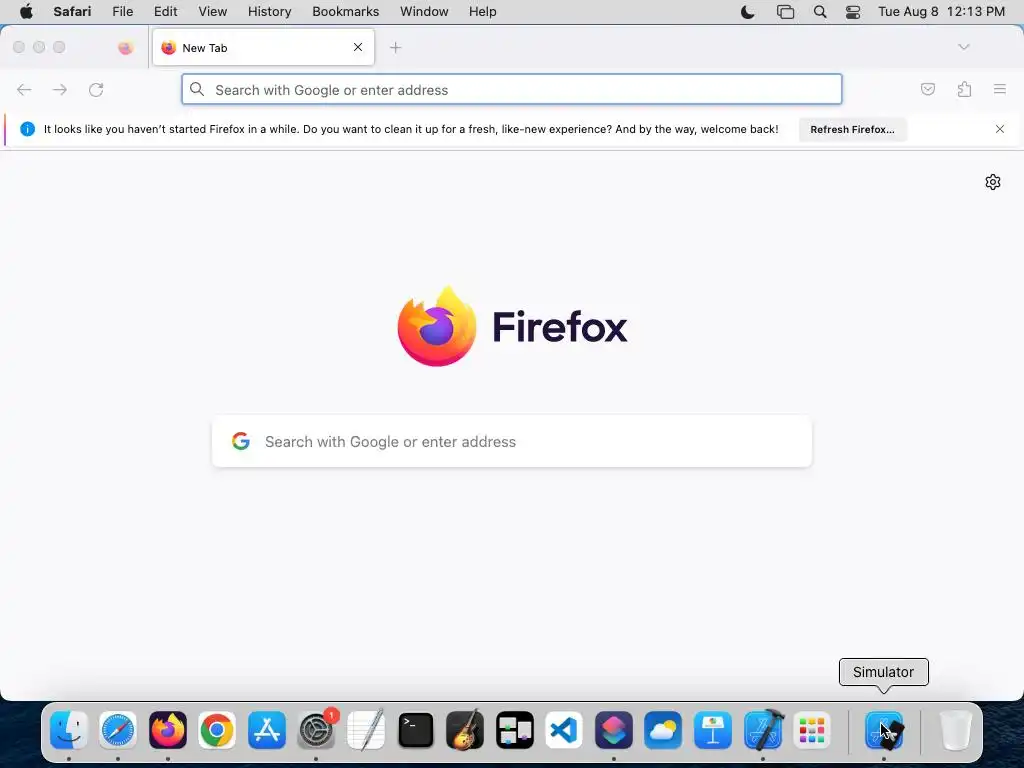Open Launchpad from the Dock
This screenshot has width=1024, height=768.
[x=812, y=729]
